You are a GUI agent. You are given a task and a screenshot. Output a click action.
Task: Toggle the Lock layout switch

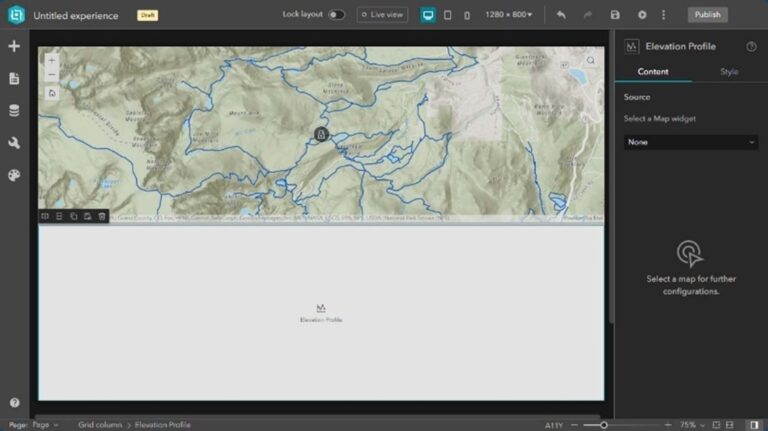336,15
